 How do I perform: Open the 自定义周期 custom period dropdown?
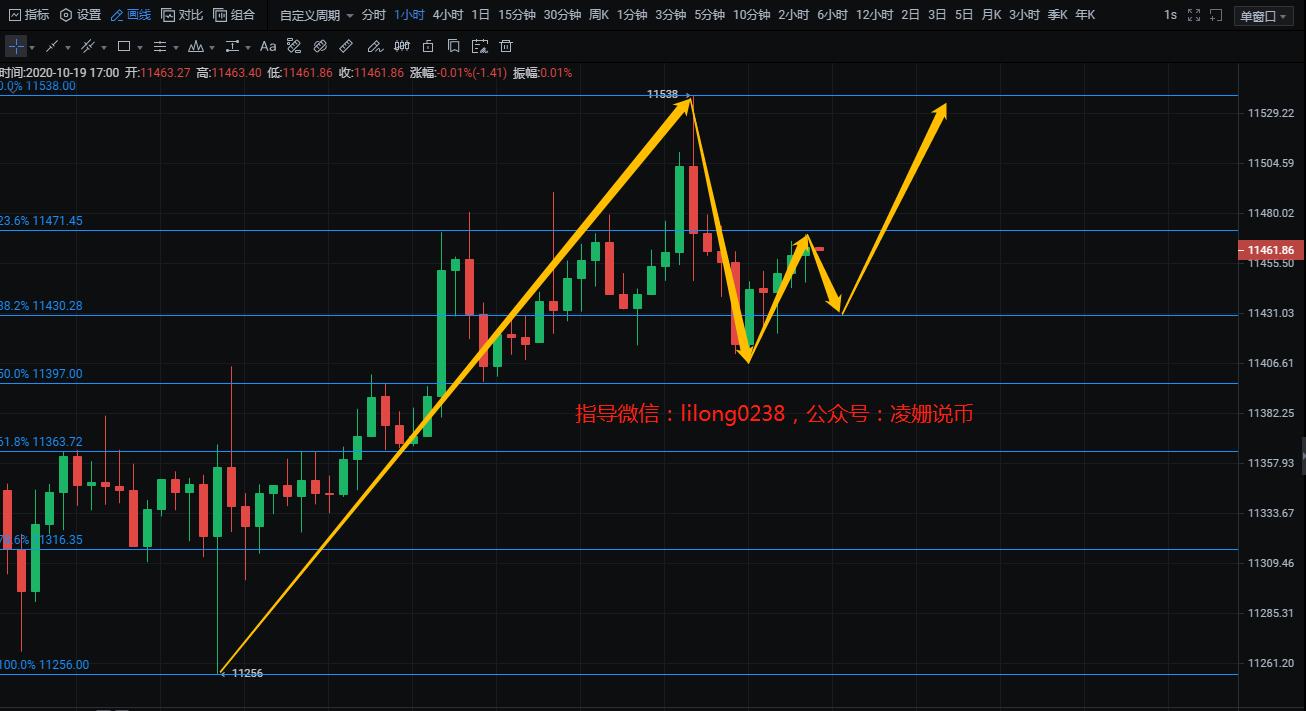[x=316, y=15]
